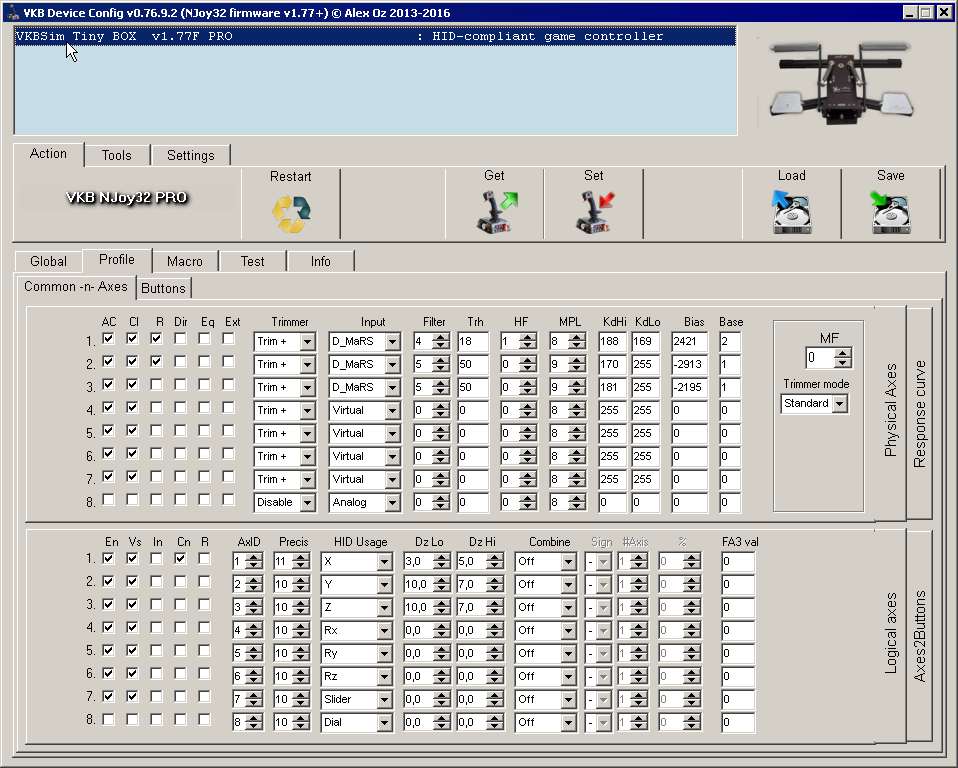The image size is (958, 768).
Task: Click the Save hard drive icon
Action: [x=890, y=211]
